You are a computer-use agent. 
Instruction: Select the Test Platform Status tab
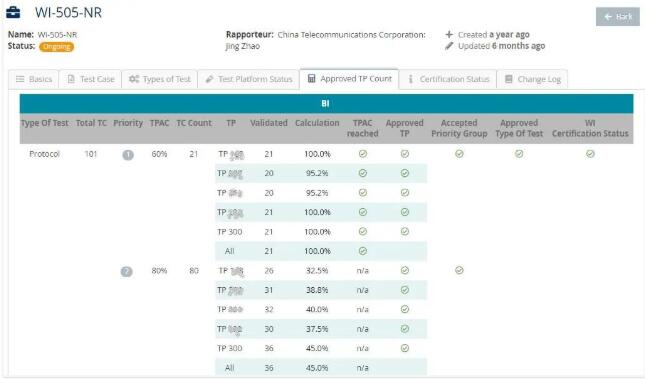tap(248, 79)
